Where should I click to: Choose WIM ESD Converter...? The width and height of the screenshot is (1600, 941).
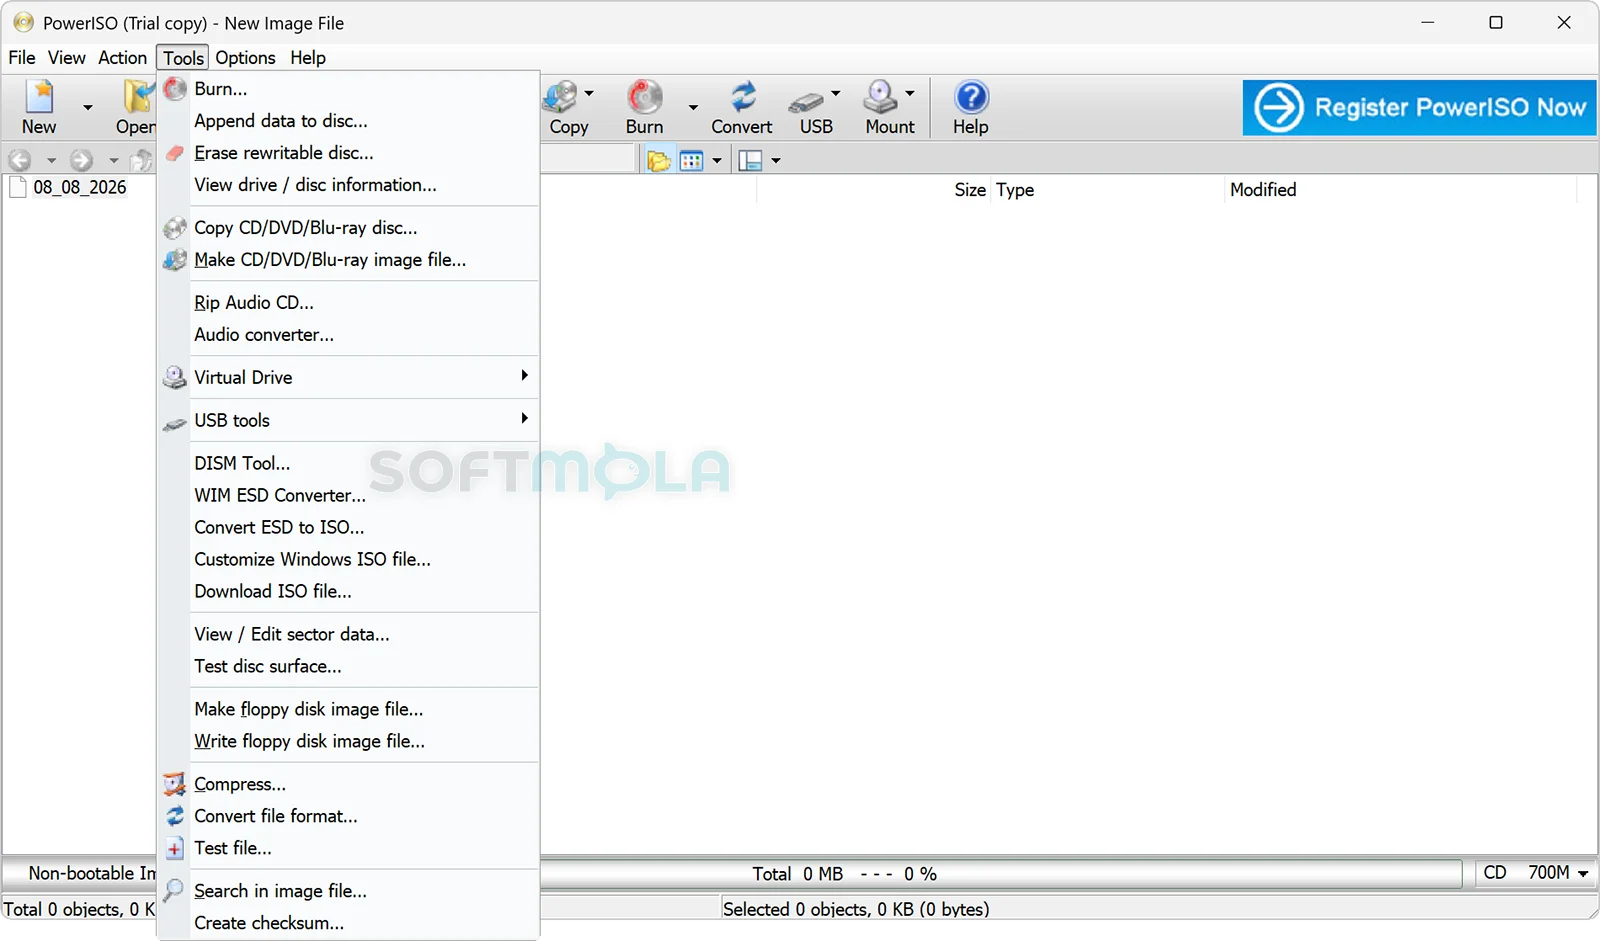coord(348,495)
